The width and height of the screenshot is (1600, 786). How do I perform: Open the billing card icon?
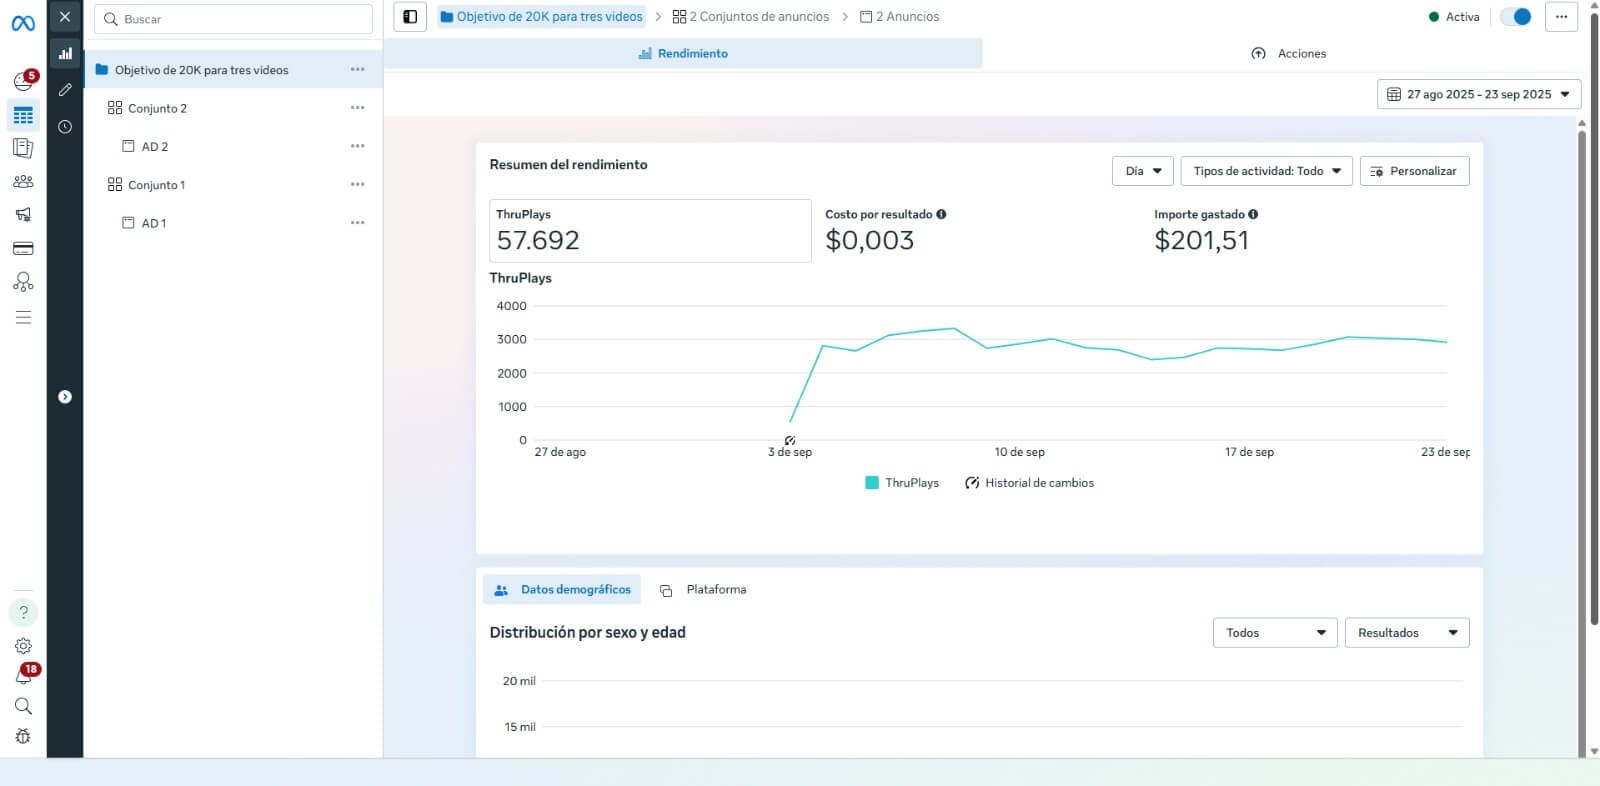click(x=23, y=248)
